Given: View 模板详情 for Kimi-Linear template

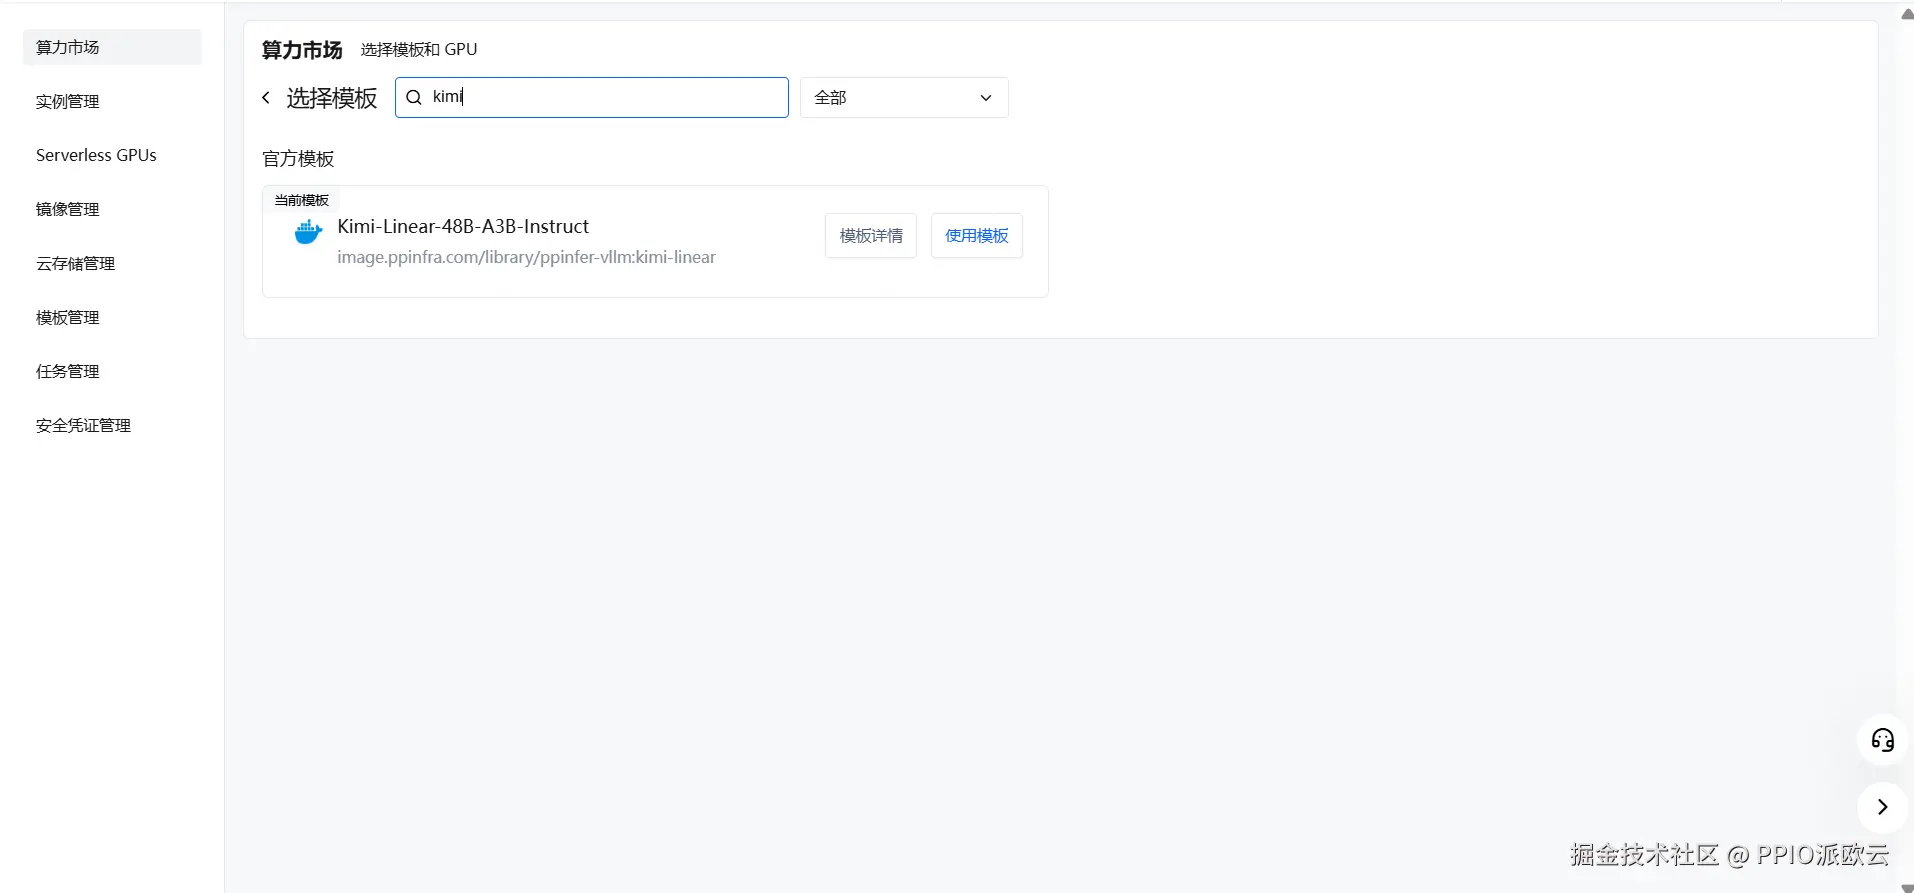Looking at the screenshot, I should click(x=871, y=235).
